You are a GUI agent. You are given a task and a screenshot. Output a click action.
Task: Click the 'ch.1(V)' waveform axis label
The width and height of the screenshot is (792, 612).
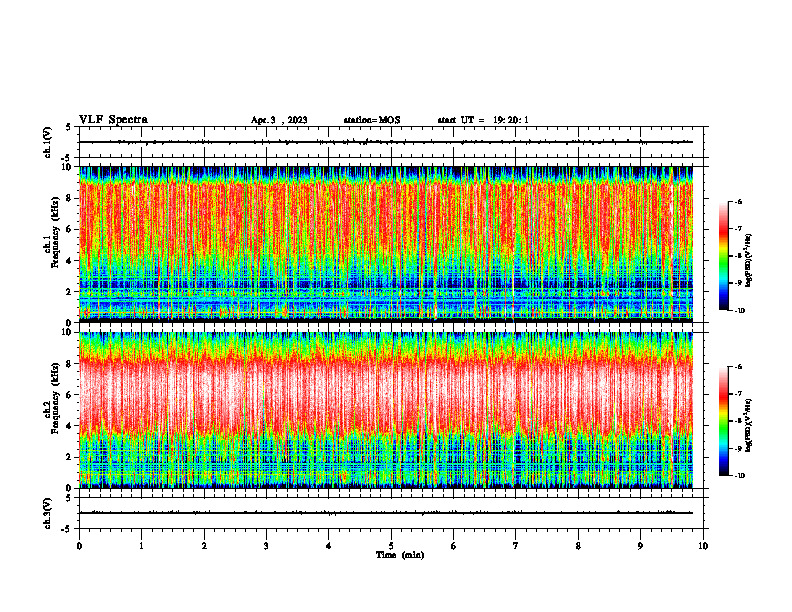48,142
